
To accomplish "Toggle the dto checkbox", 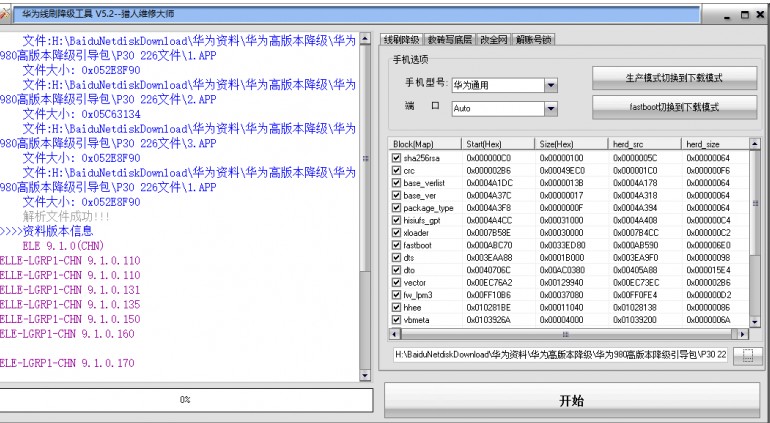I will coord(396,270).
